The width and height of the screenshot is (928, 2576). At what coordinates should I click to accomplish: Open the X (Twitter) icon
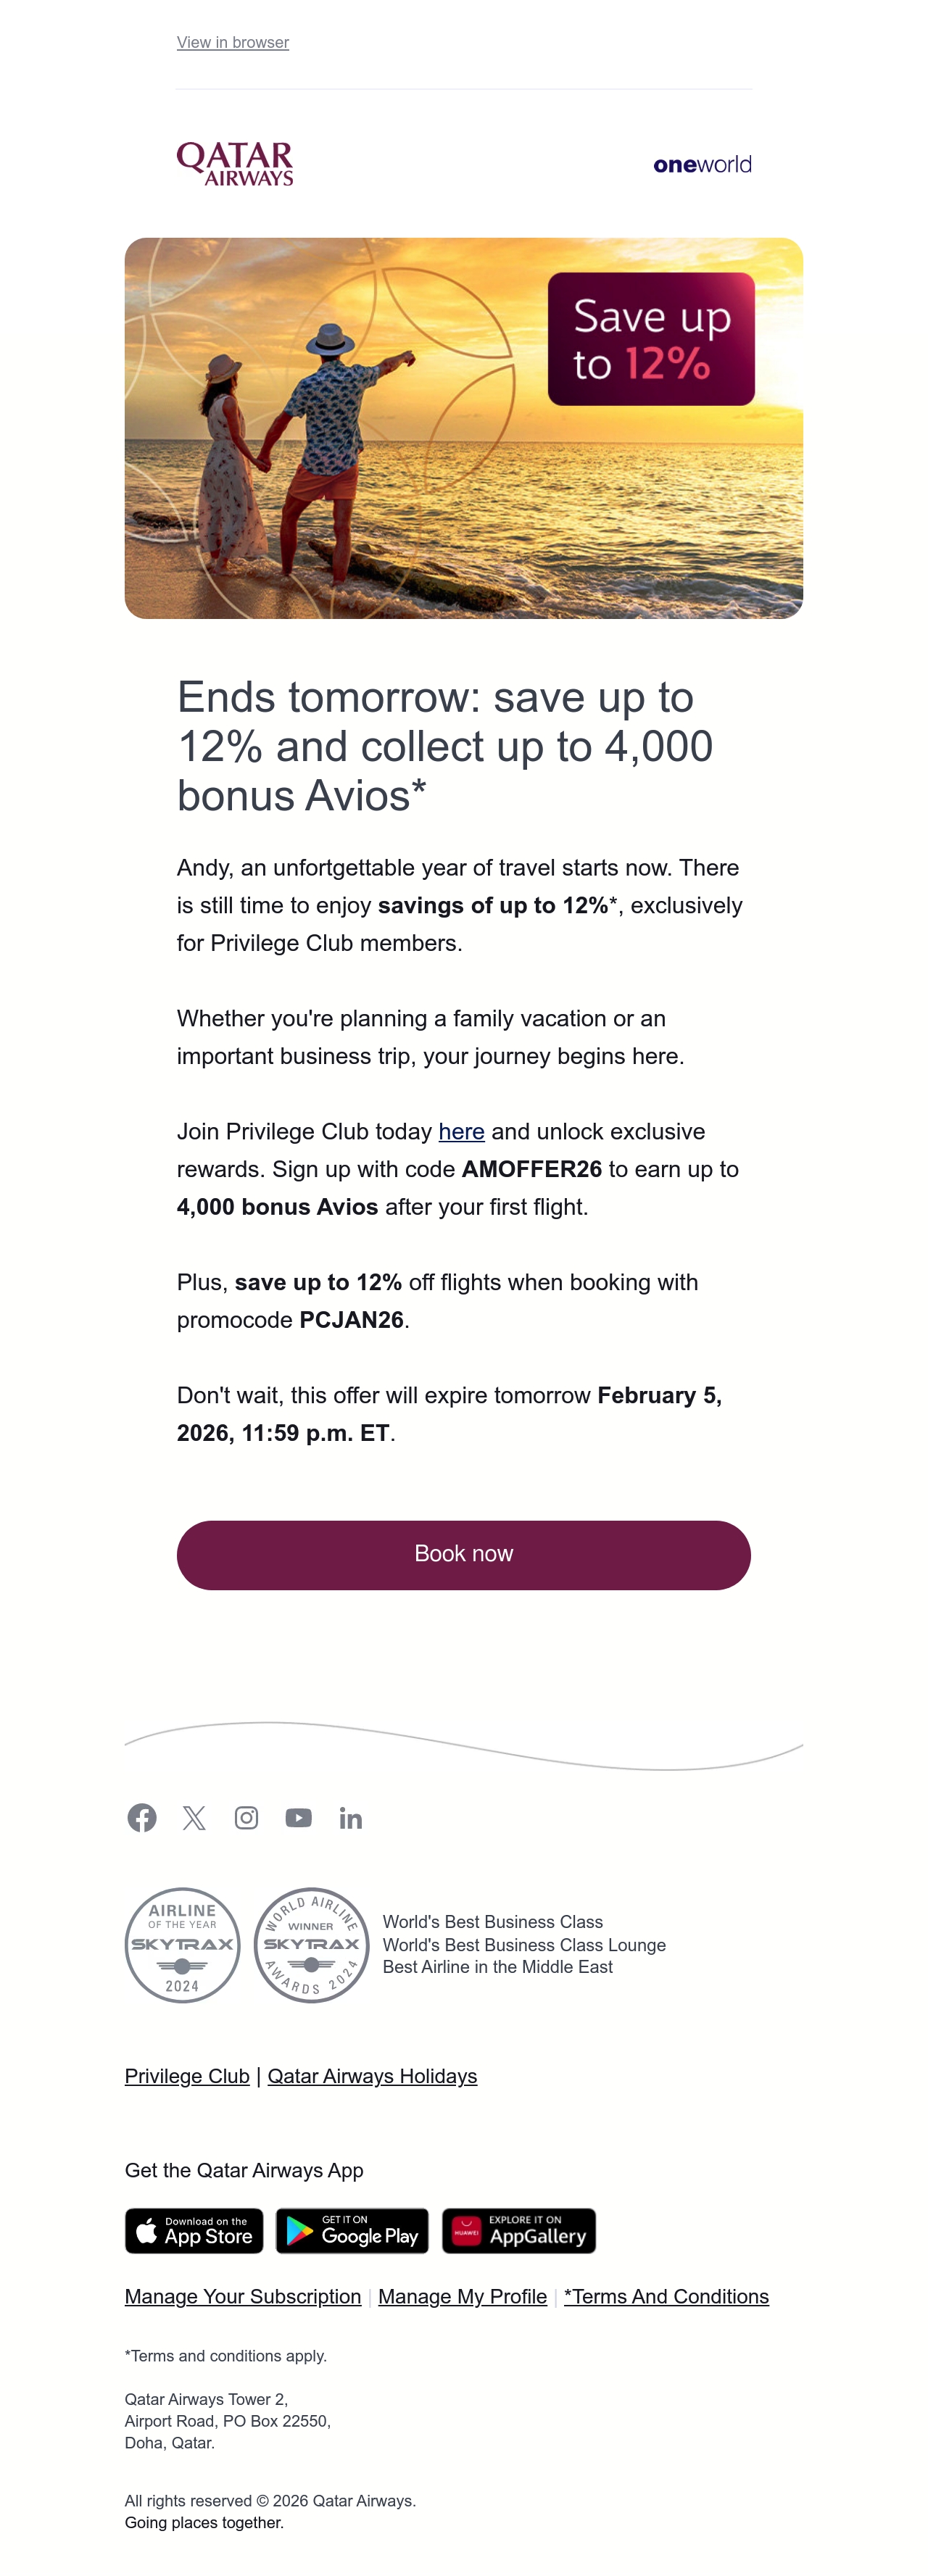pyautogui.click(x=194, y=1817)
